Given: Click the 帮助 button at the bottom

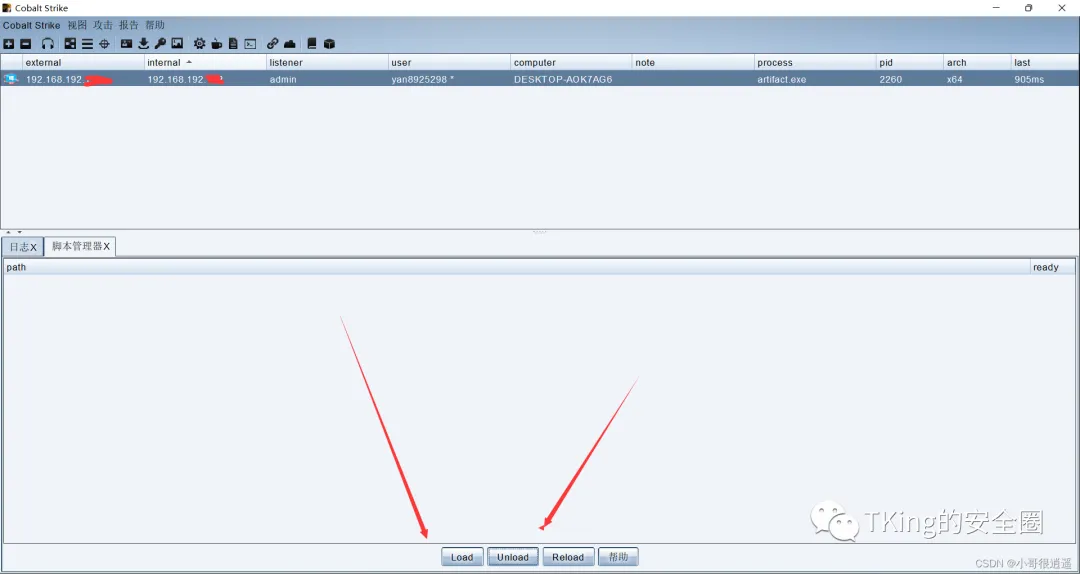Looking at the screenshot, I should (619, 557).
